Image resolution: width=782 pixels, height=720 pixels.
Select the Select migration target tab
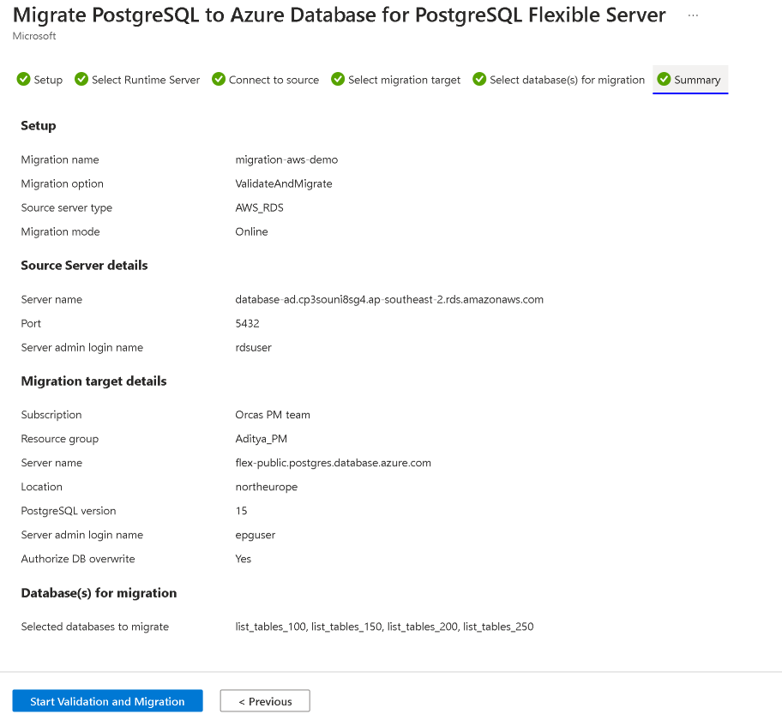tap(396, 80)
